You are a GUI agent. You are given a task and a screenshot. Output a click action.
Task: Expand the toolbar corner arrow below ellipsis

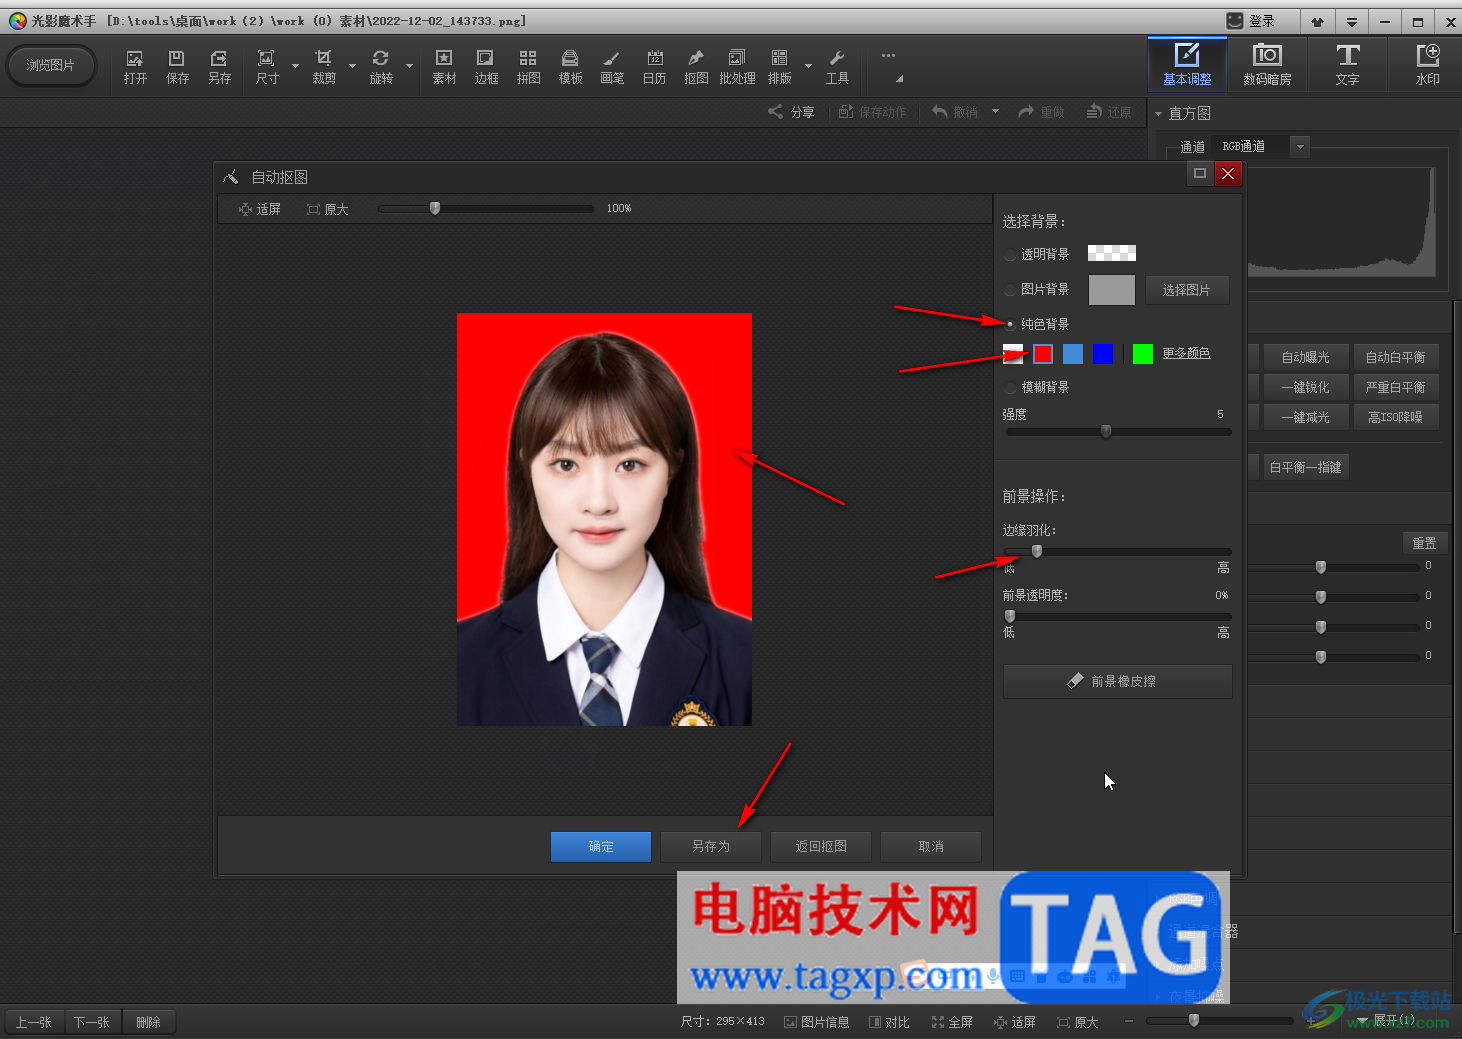(899, 78)
